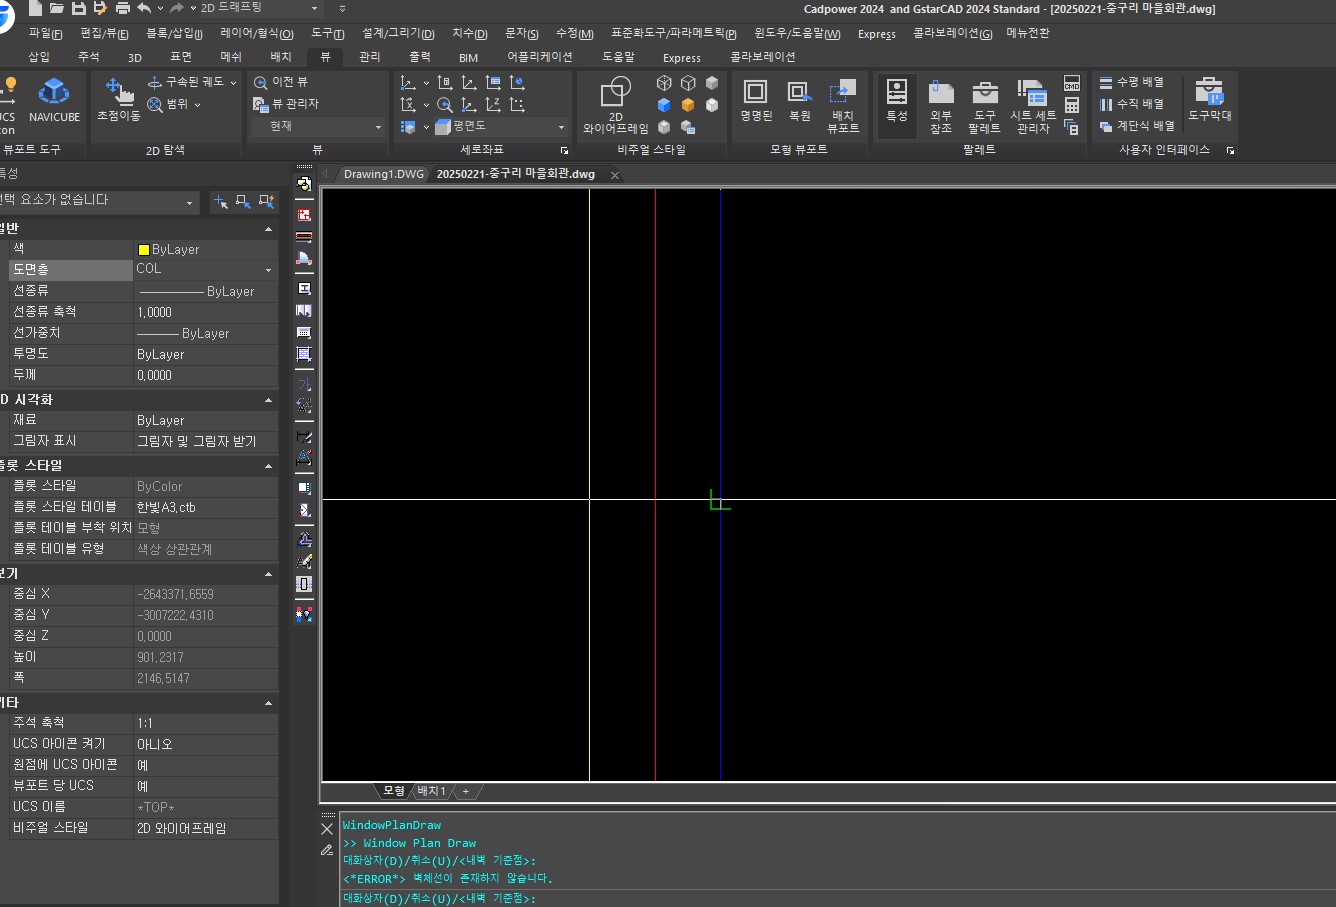Click the 배치 뷰포트 icon

pos(843,106)
